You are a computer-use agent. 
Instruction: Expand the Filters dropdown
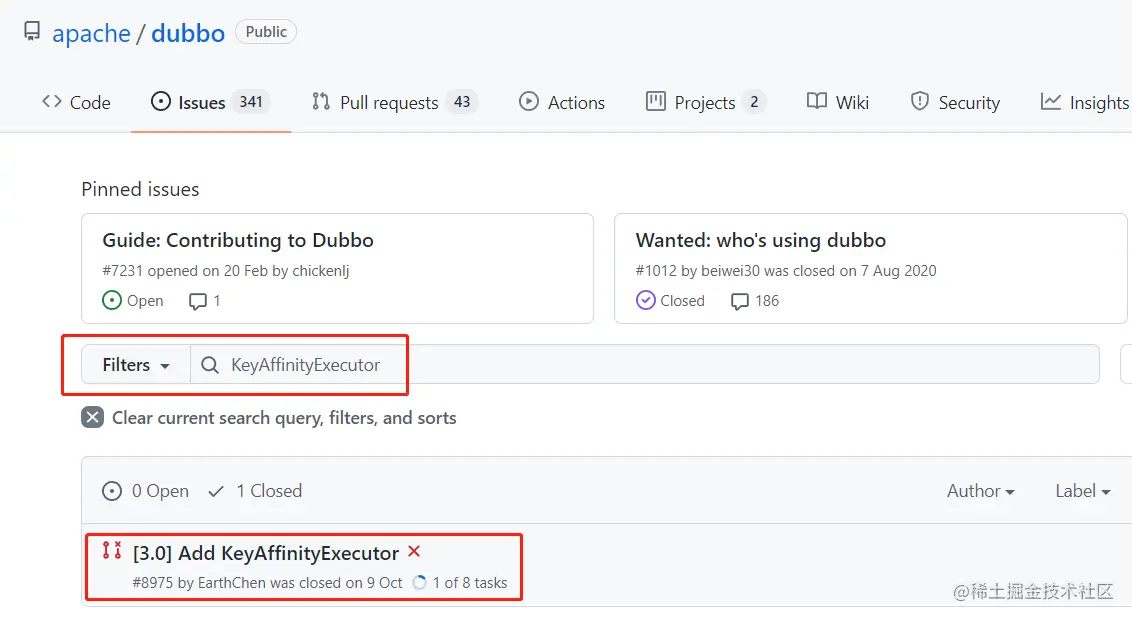coord(136,364)
